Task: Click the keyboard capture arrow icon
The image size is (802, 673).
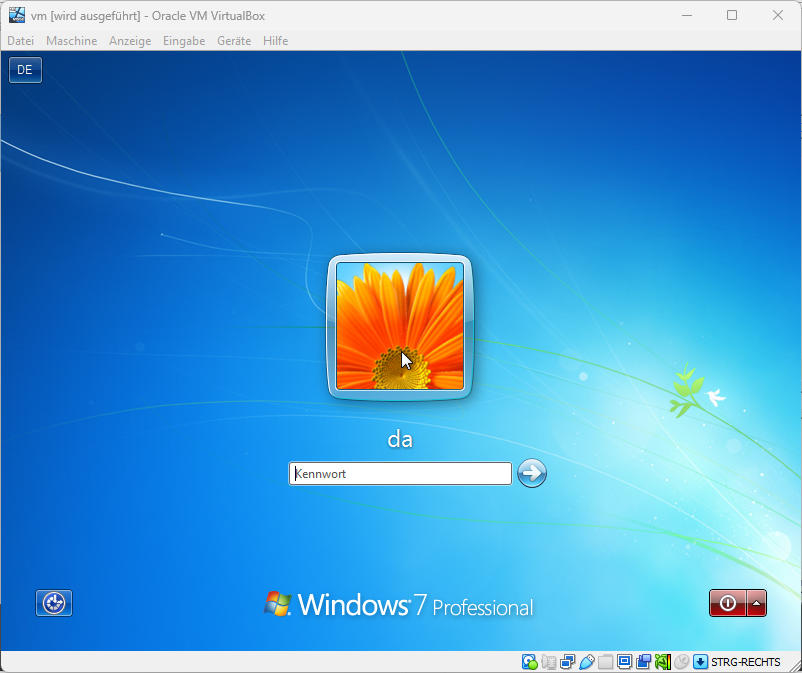Action: [700, 662]
